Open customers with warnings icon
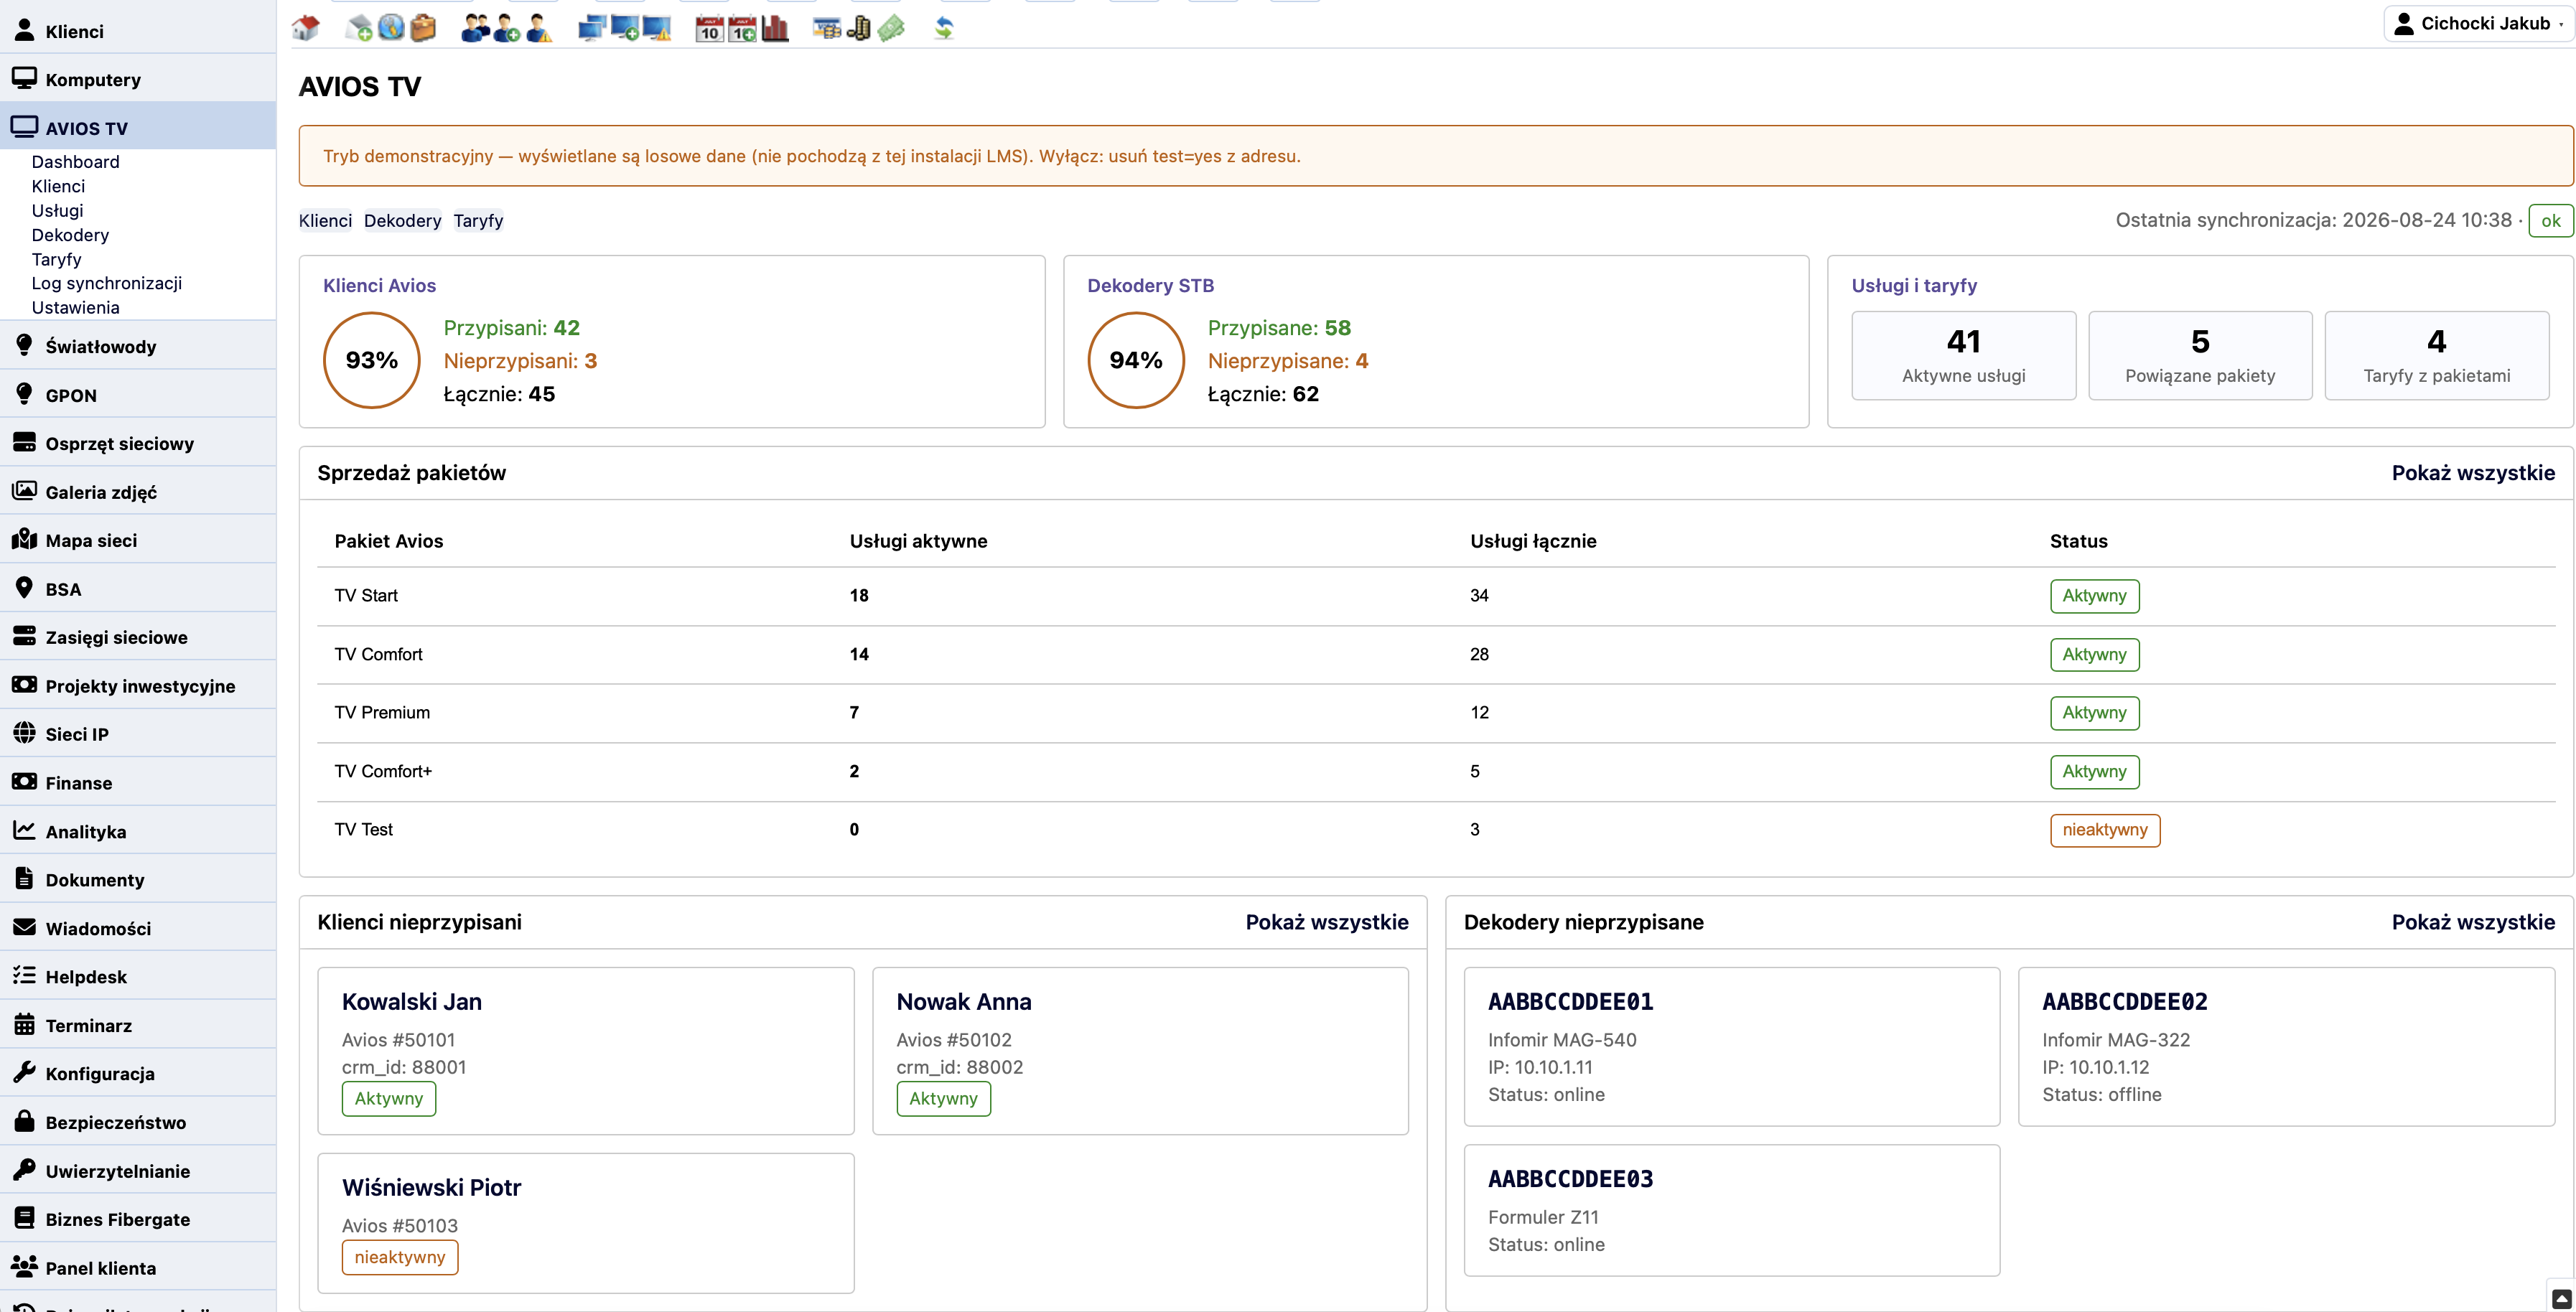2576x1312 pixels. (x=539, y=28)
